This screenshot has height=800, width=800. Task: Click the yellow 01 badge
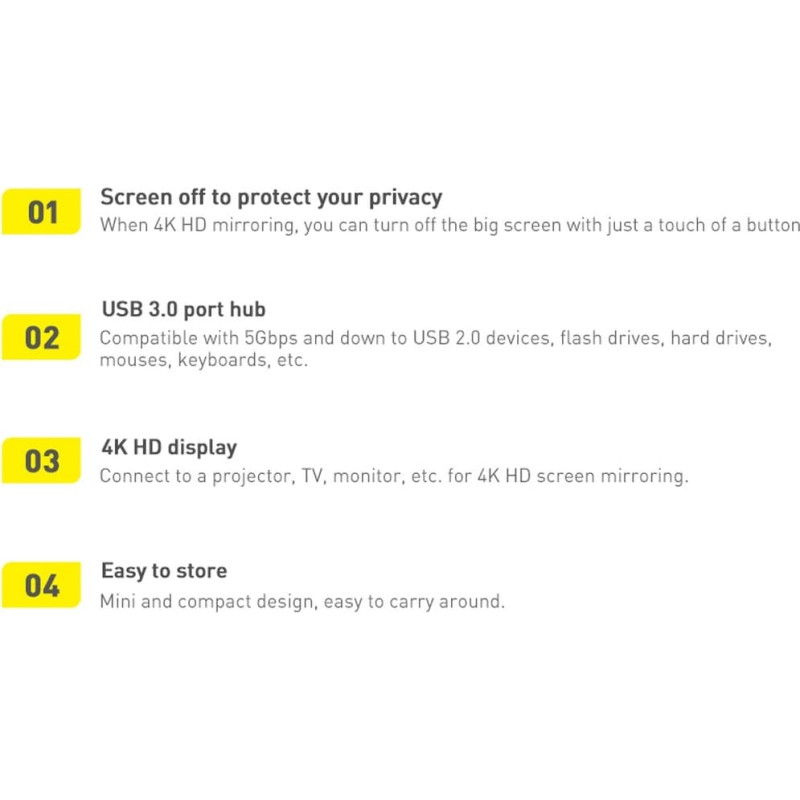[41, 211]
